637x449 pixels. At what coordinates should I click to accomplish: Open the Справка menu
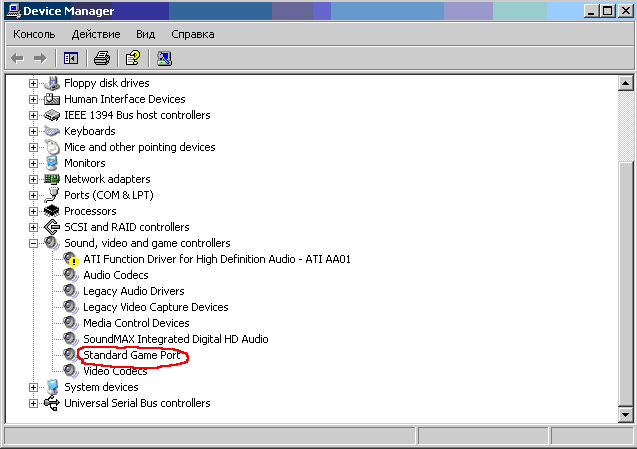(x=192, y=34)
